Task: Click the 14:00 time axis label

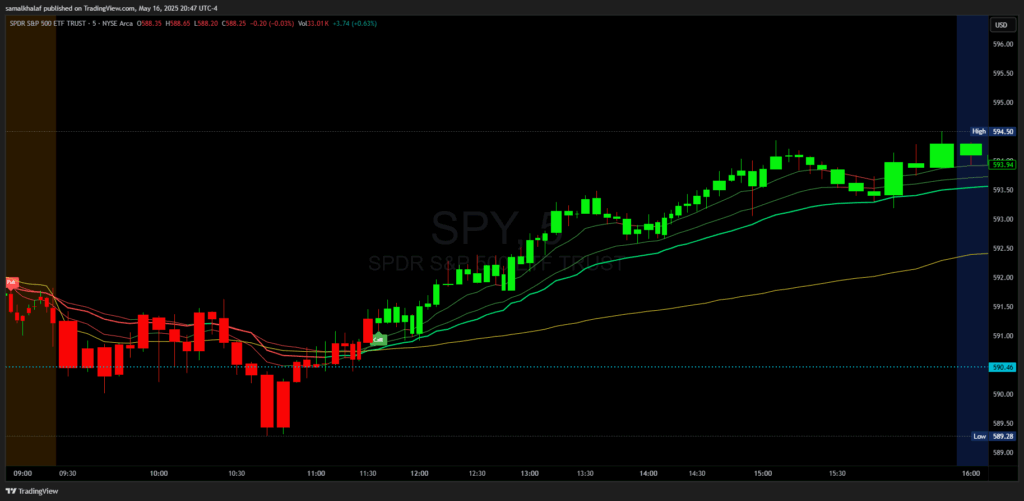Action: tap(648, 474)
